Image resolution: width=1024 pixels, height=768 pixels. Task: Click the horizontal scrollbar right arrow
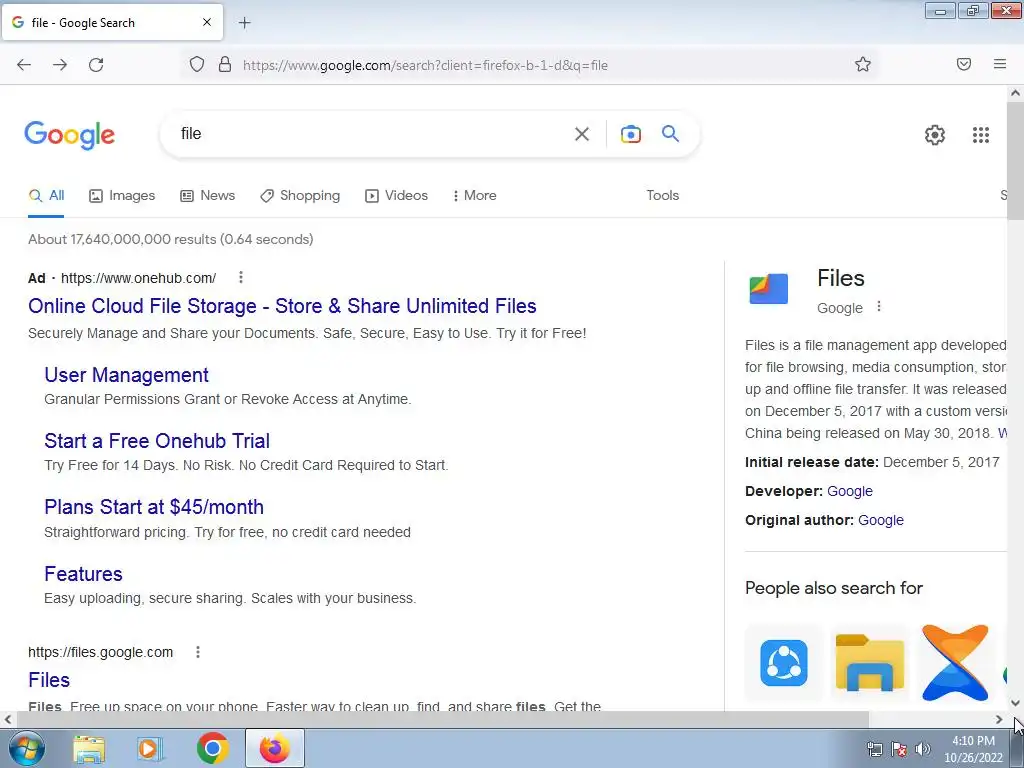[x=999, y=719]
